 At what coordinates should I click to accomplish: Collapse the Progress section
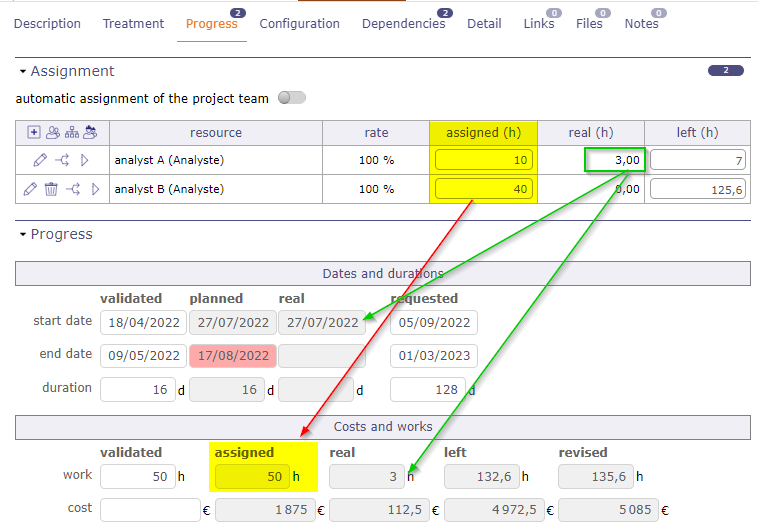[x=23, y=235]
